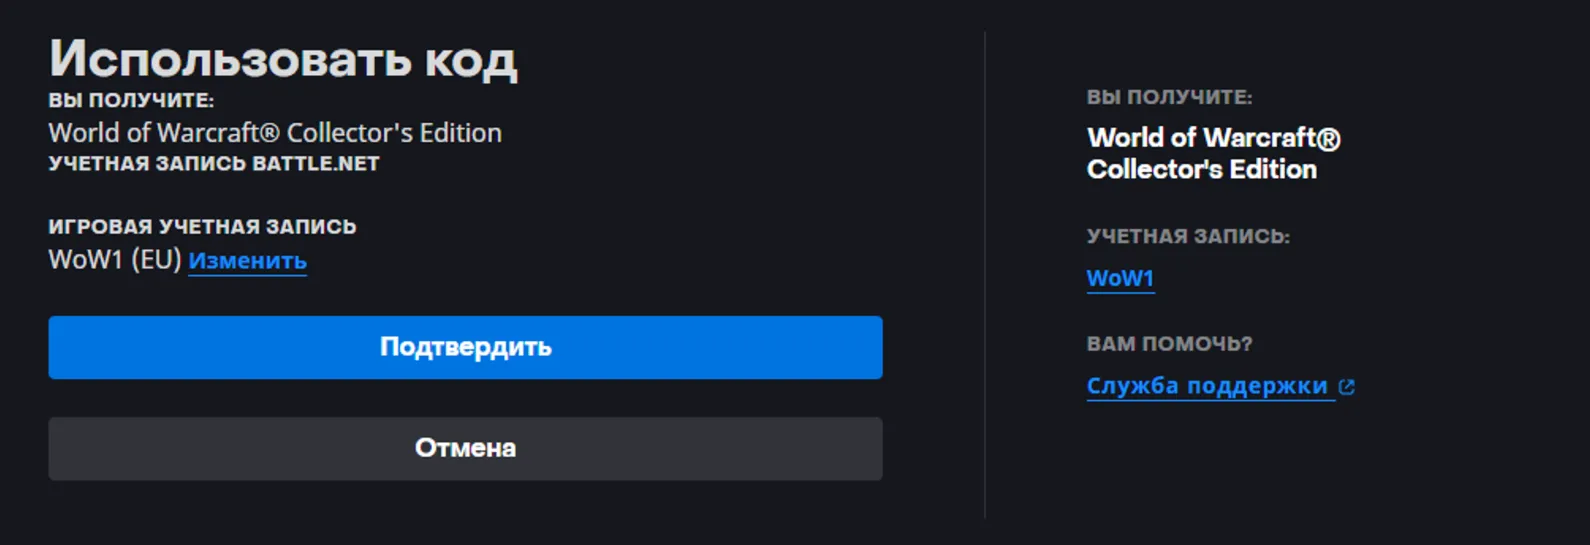Click the bold World of Warcraft® Collector's Edition title
This screenshot has width=1590, height=545.
1213,153
